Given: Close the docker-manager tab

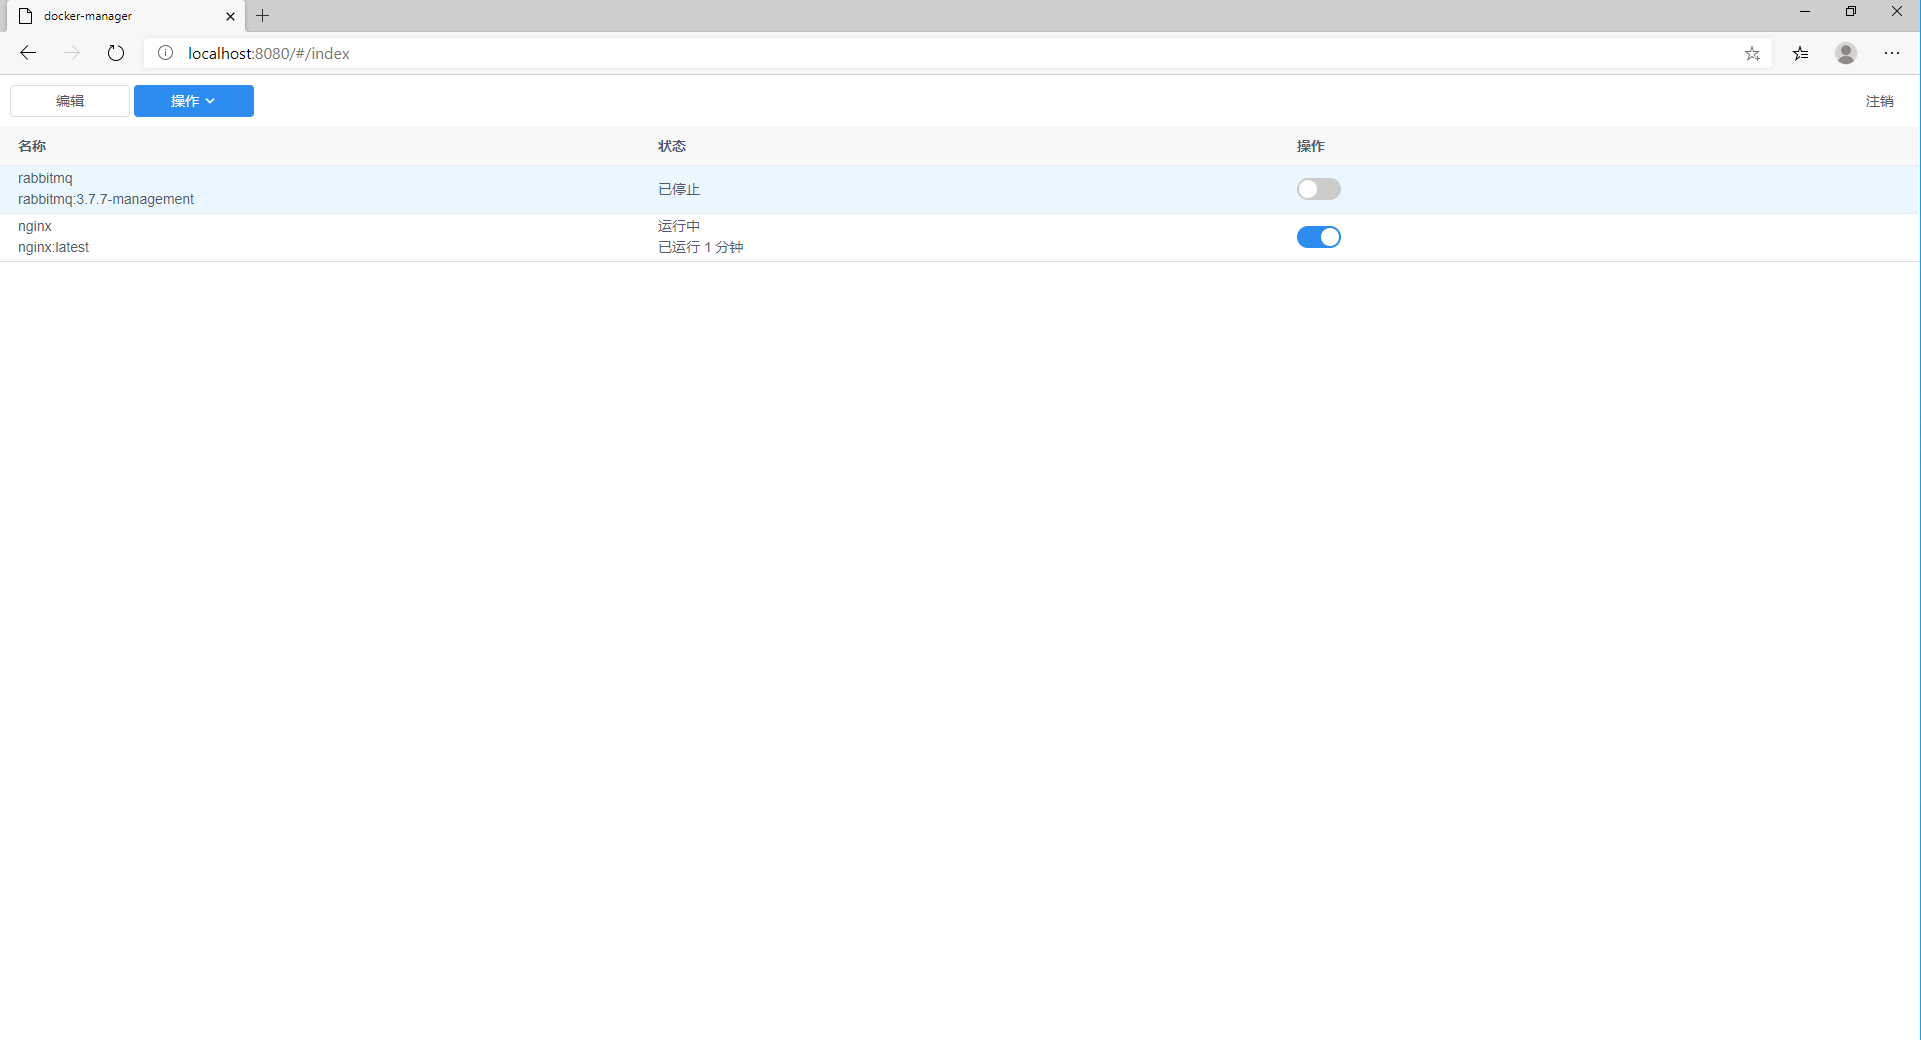Looking at the screenshot, I should [230, 16].
